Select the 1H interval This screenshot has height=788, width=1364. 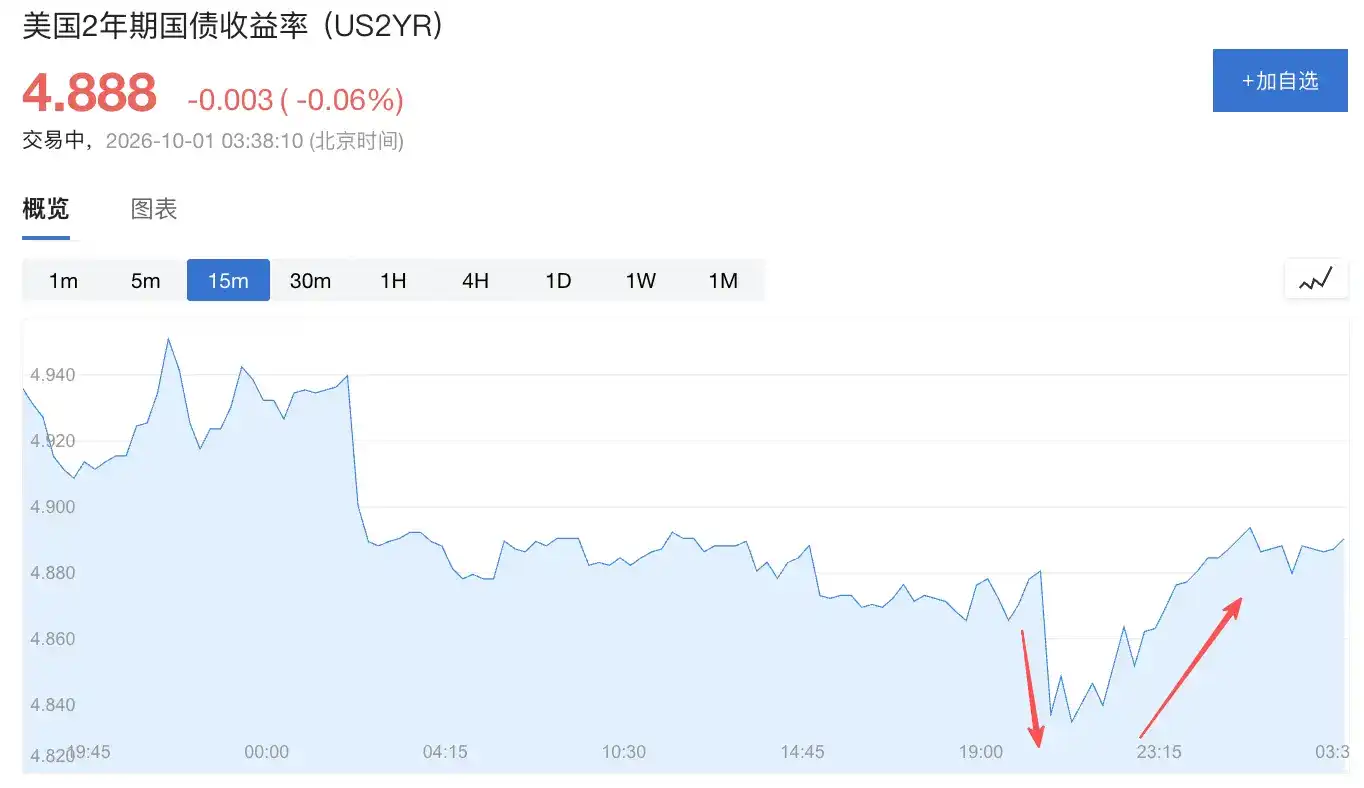[393, 280]
